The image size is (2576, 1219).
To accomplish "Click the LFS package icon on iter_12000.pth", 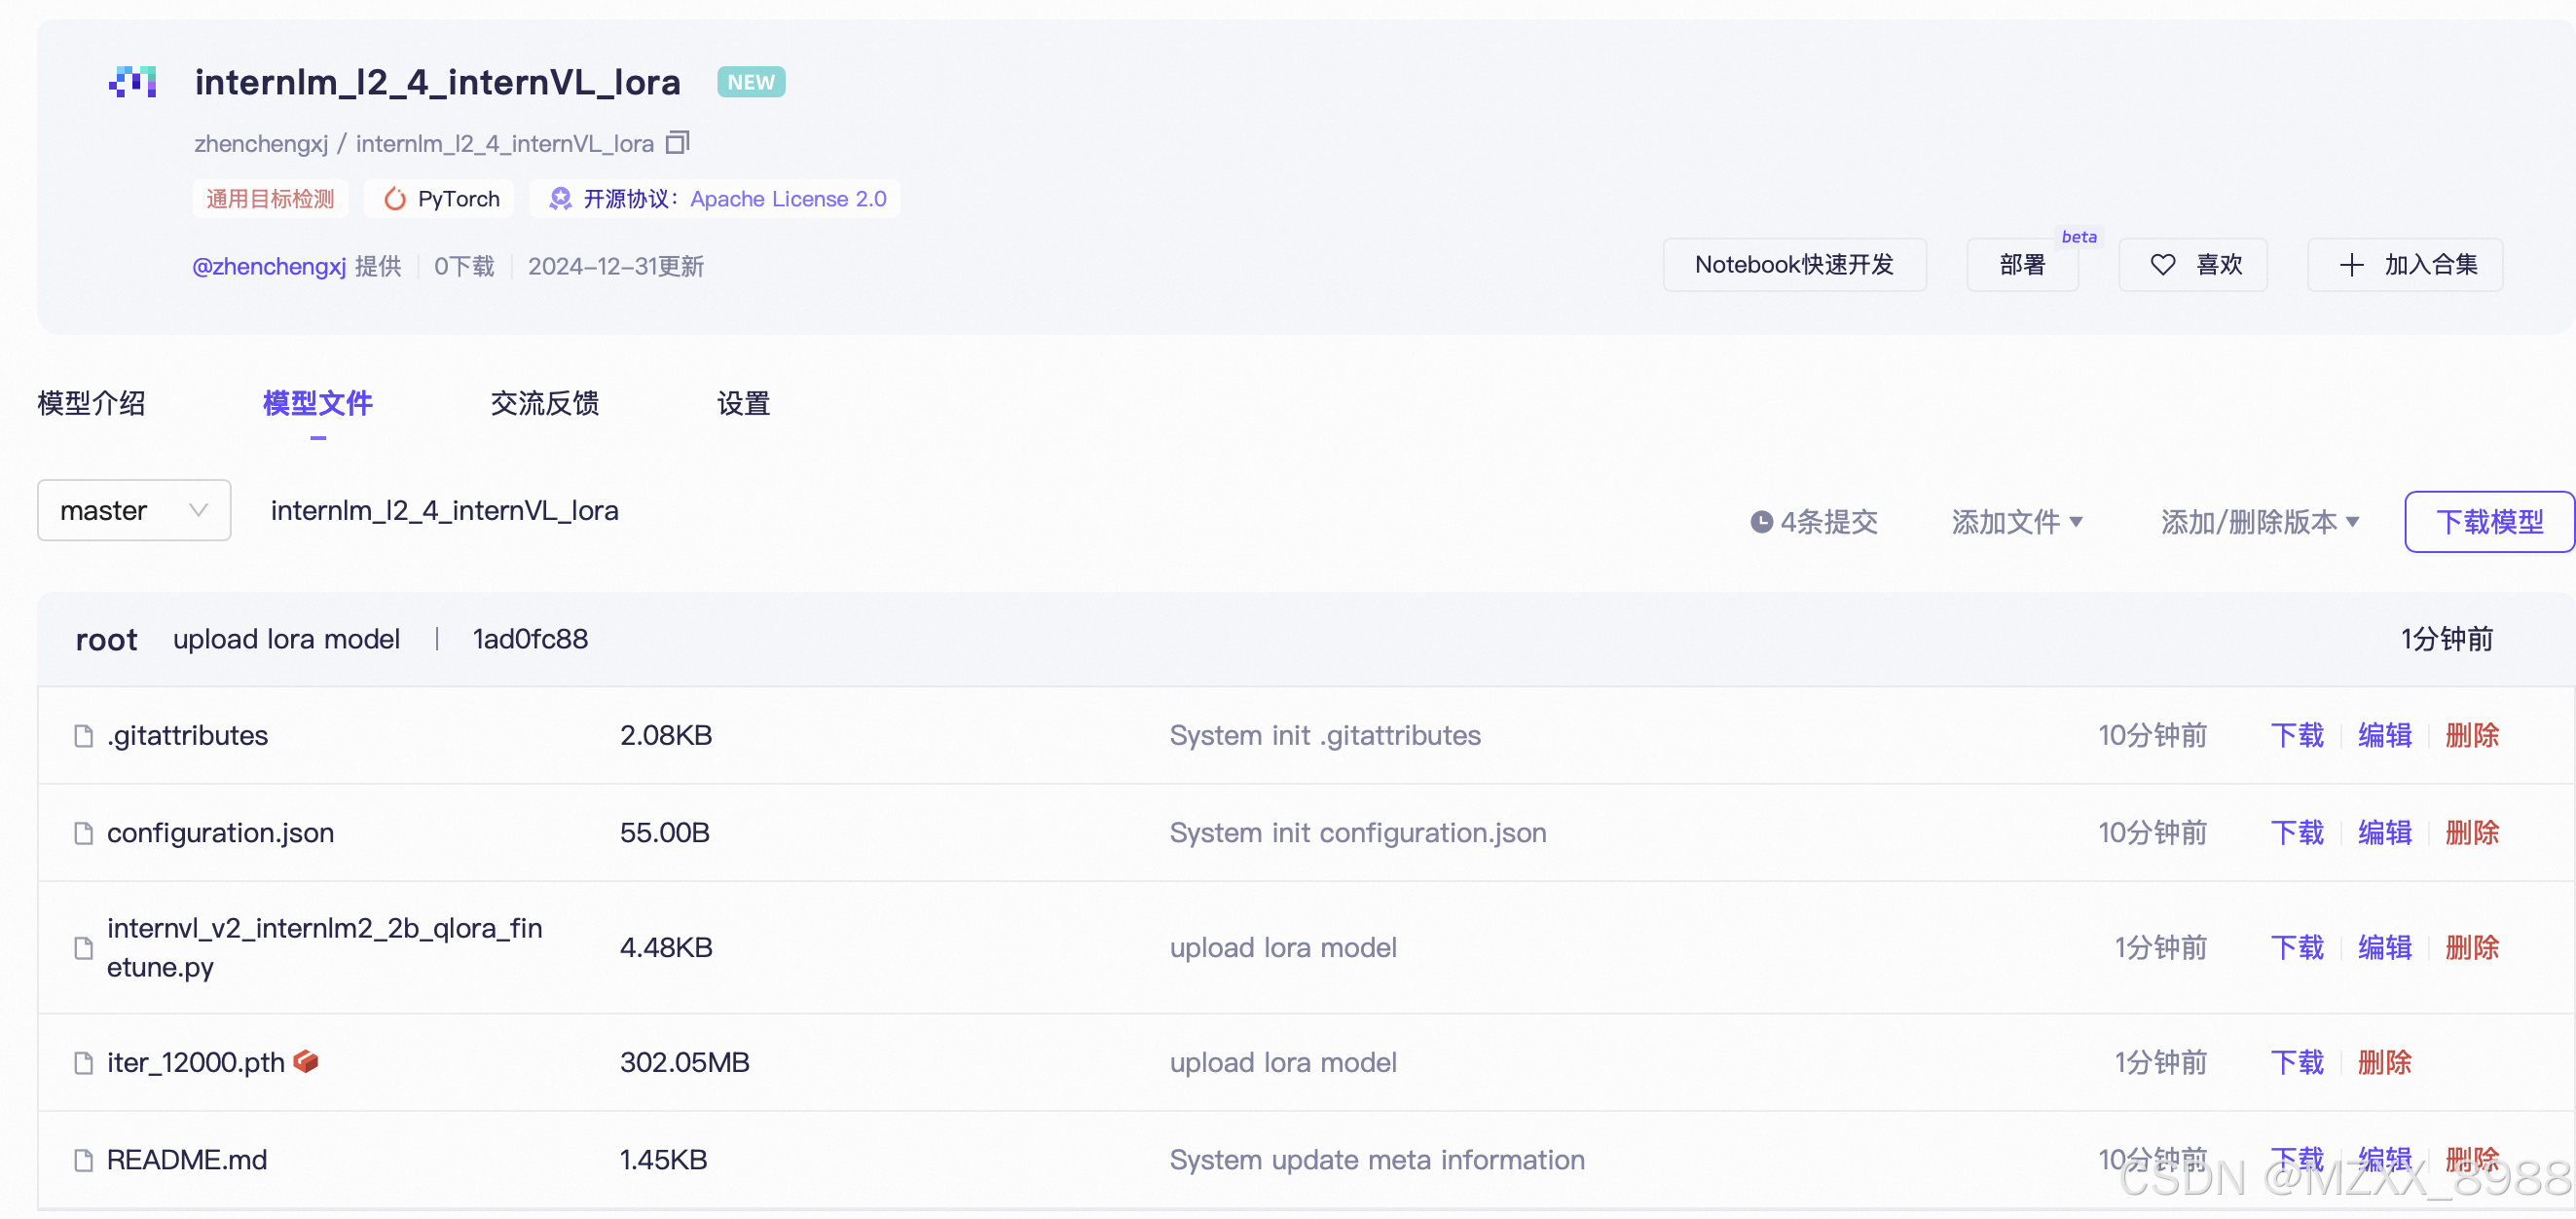I will (x=307, y=1062).
